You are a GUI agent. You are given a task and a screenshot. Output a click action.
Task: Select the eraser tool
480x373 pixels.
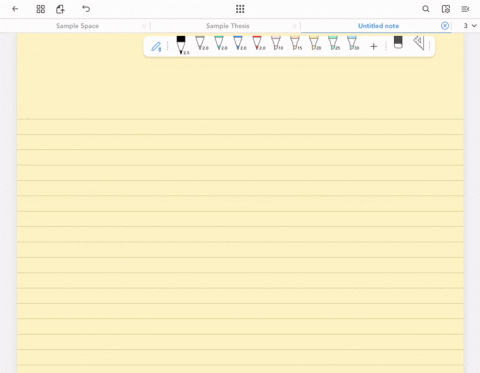point(398,42)
